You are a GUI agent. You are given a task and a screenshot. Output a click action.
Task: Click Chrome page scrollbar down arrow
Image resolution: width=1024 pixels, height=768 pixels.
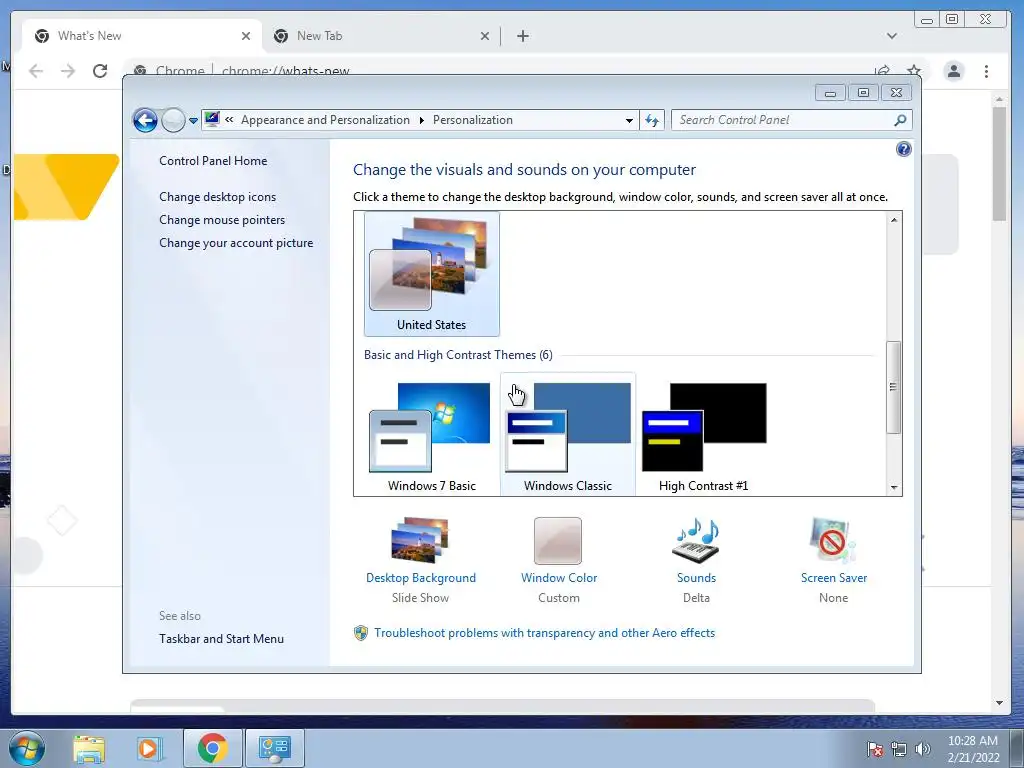coord(999,703)
